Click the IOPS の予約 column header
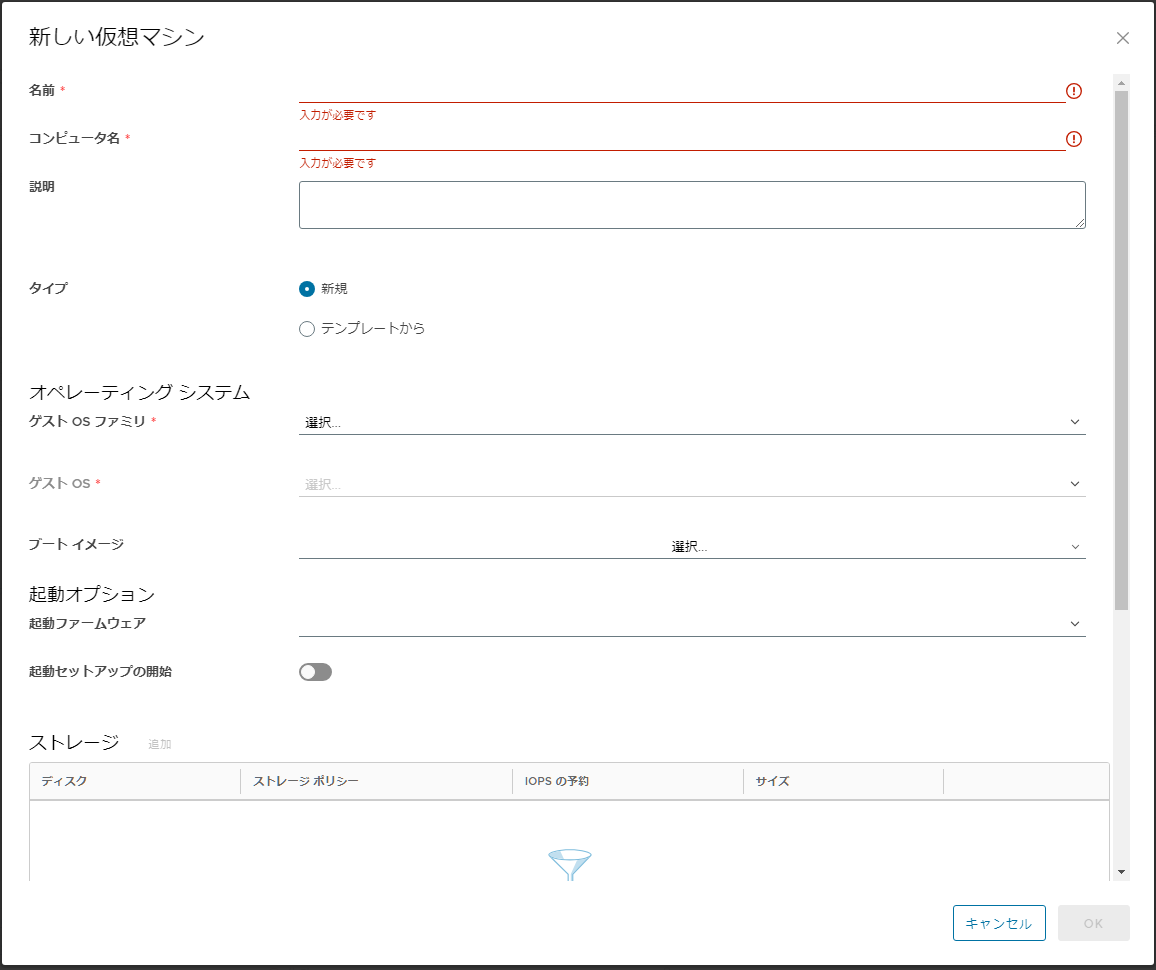 point(628,781)
